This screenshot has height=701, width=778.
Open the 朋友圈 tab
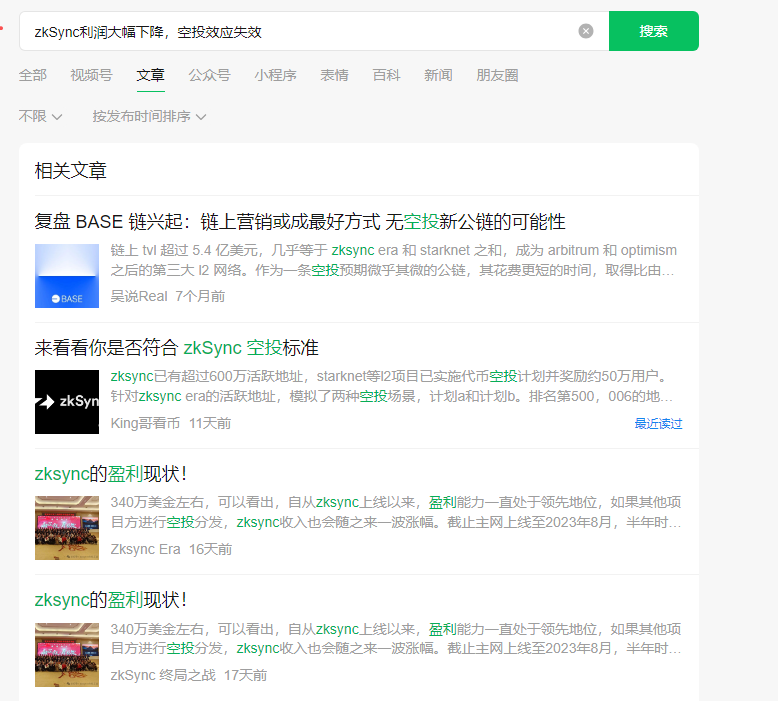coord(497,75)
